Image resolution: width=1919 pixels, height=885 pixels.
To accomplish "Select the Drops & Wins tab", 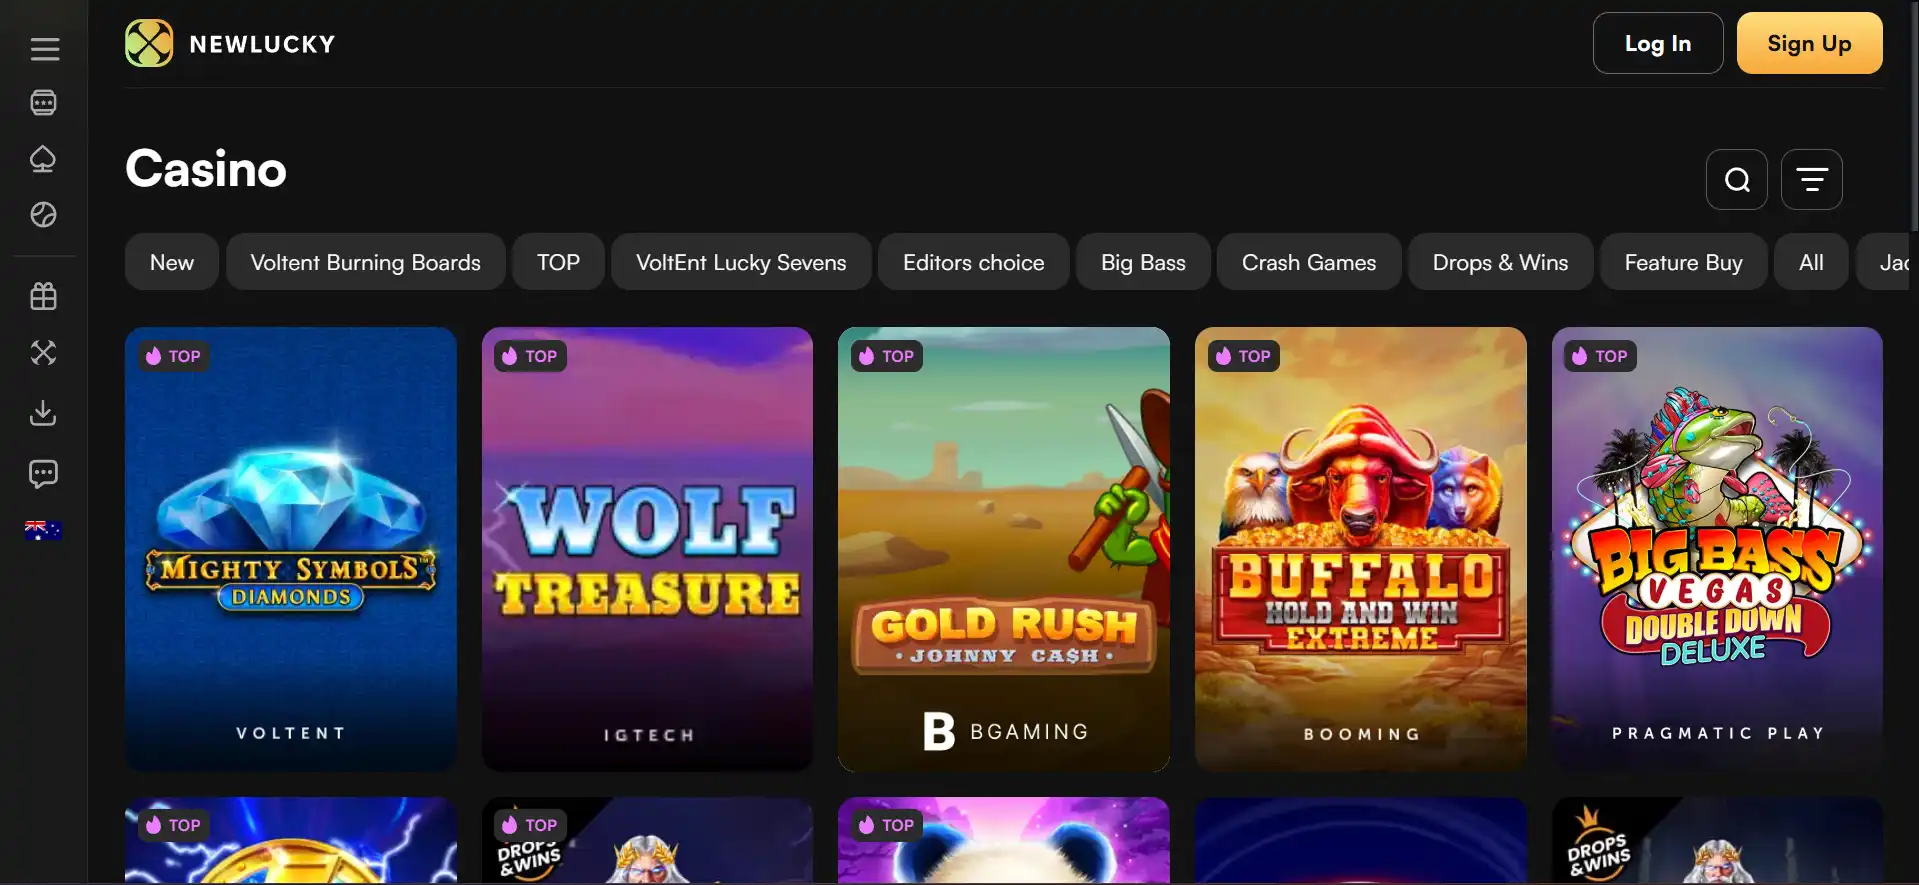I will [1500, 262].
